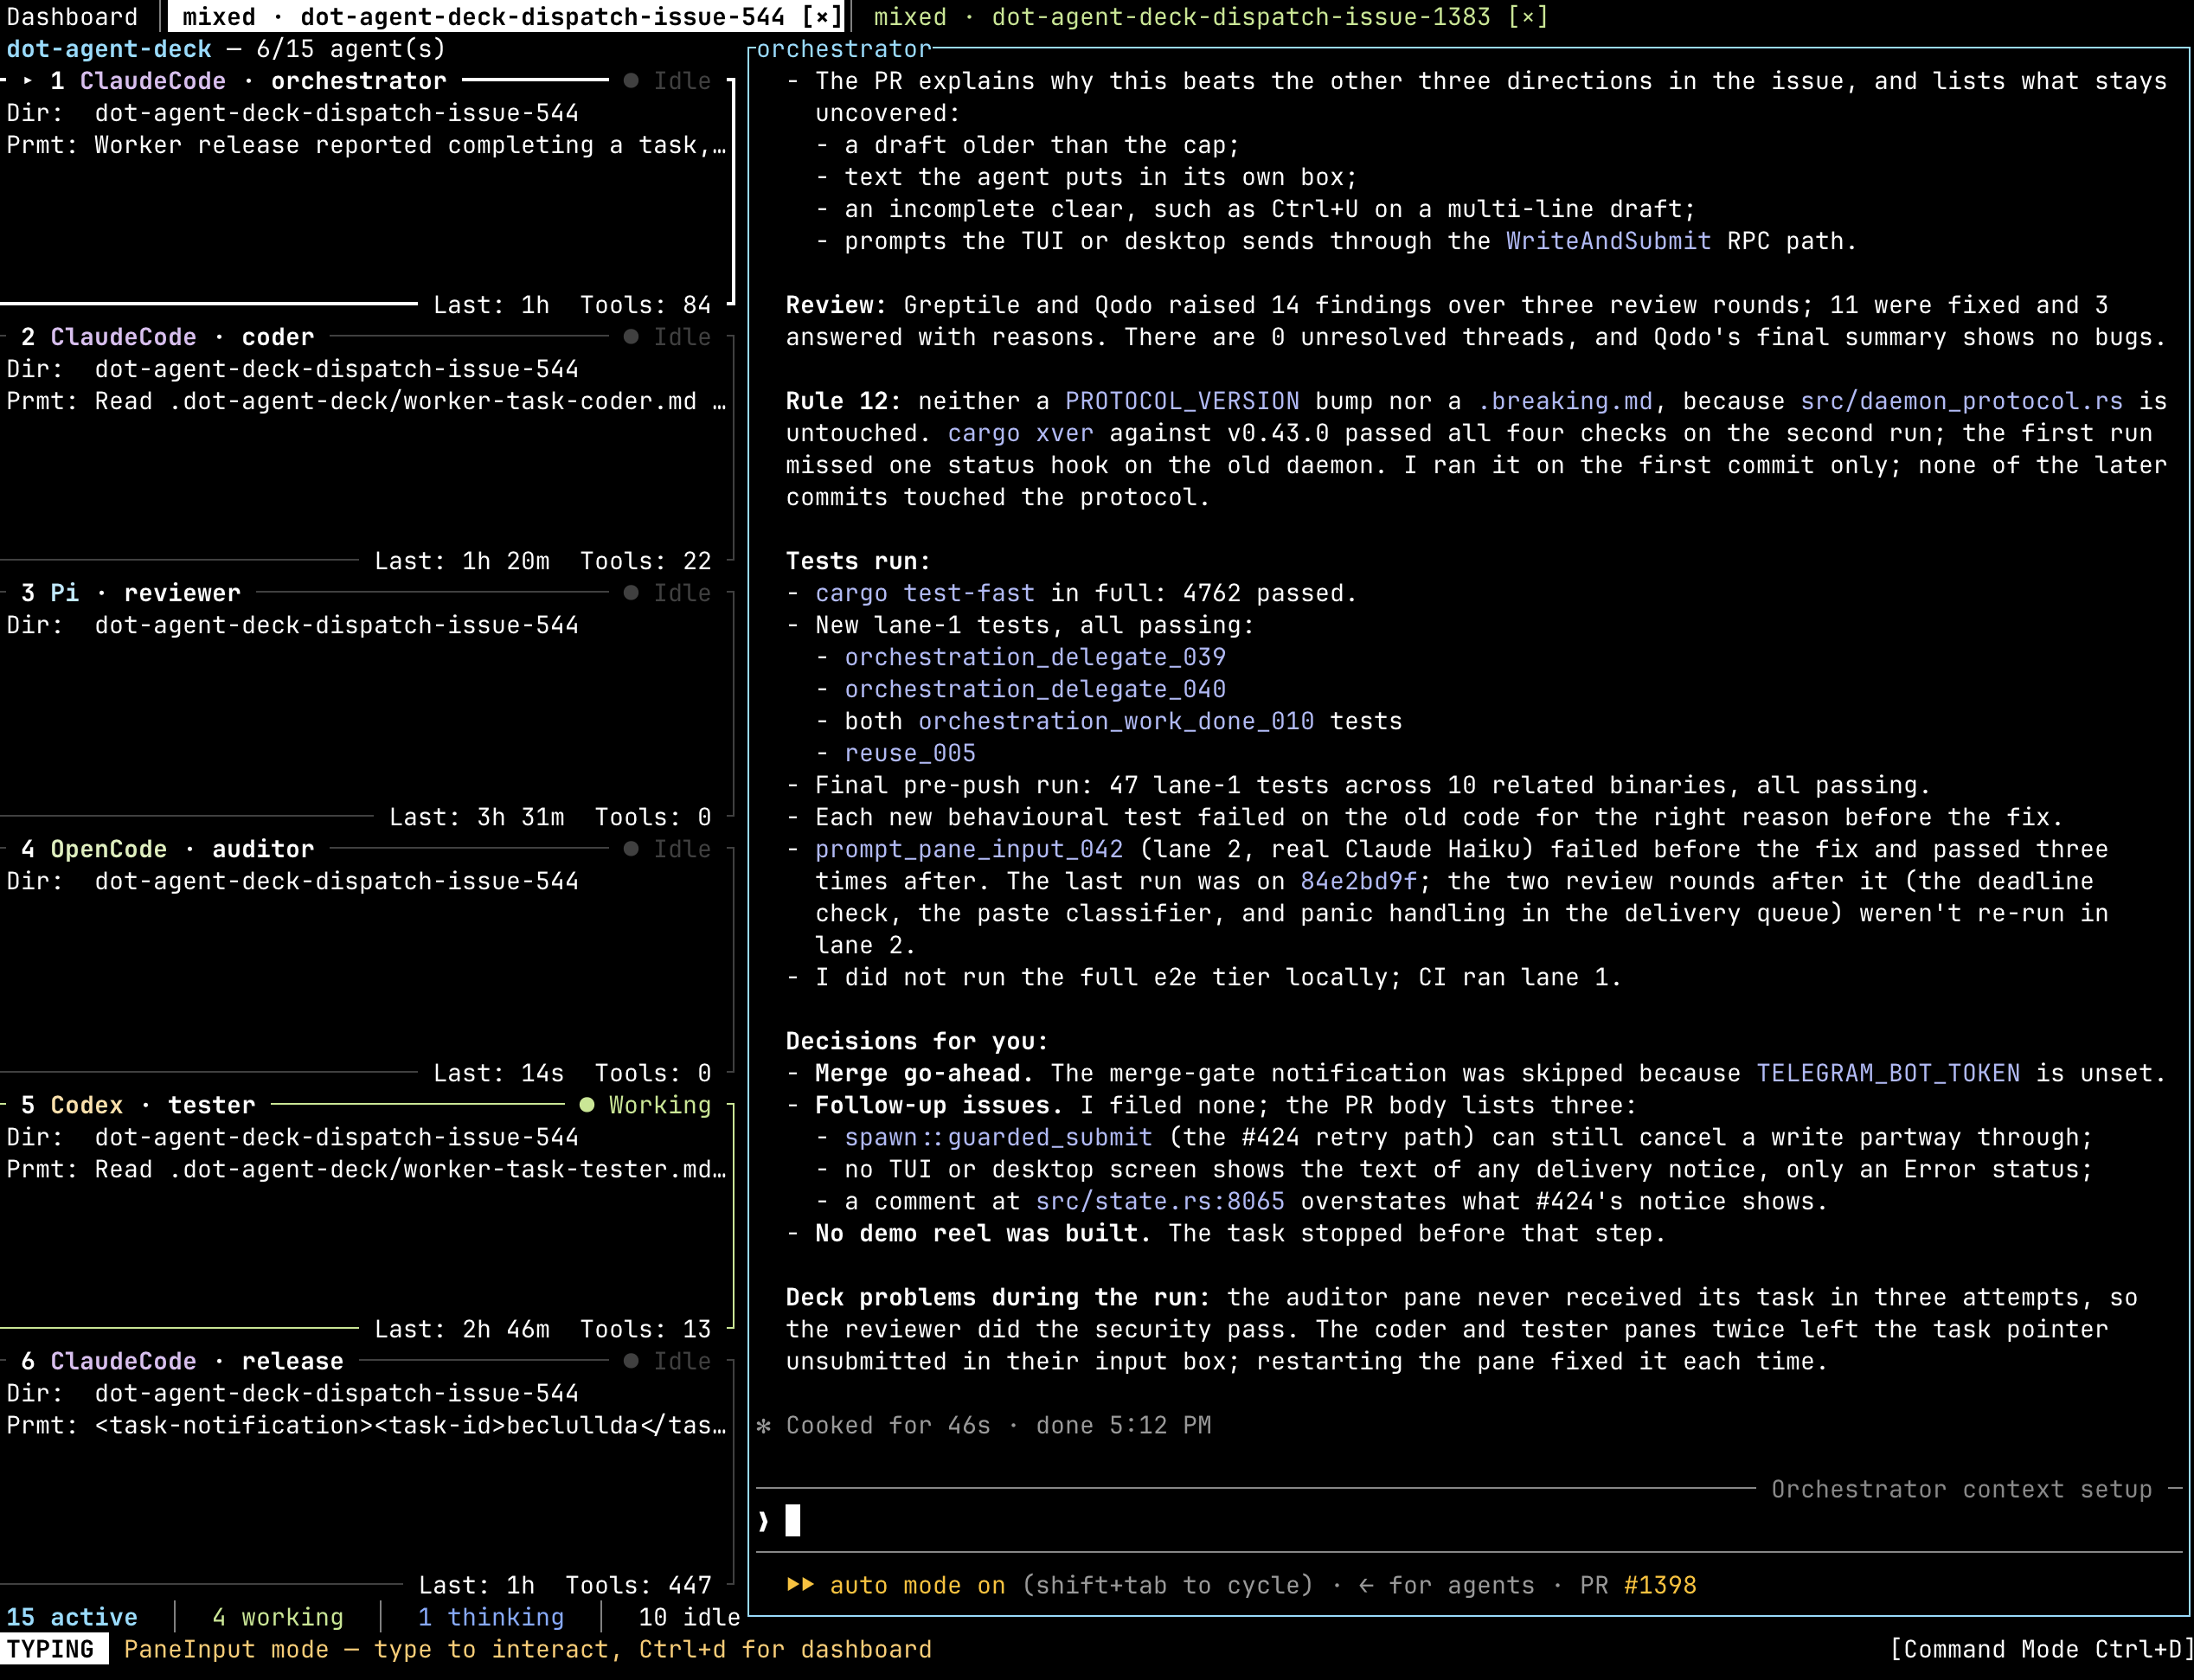Select agent 6 ClaudeCode release card

point(367,1473)
